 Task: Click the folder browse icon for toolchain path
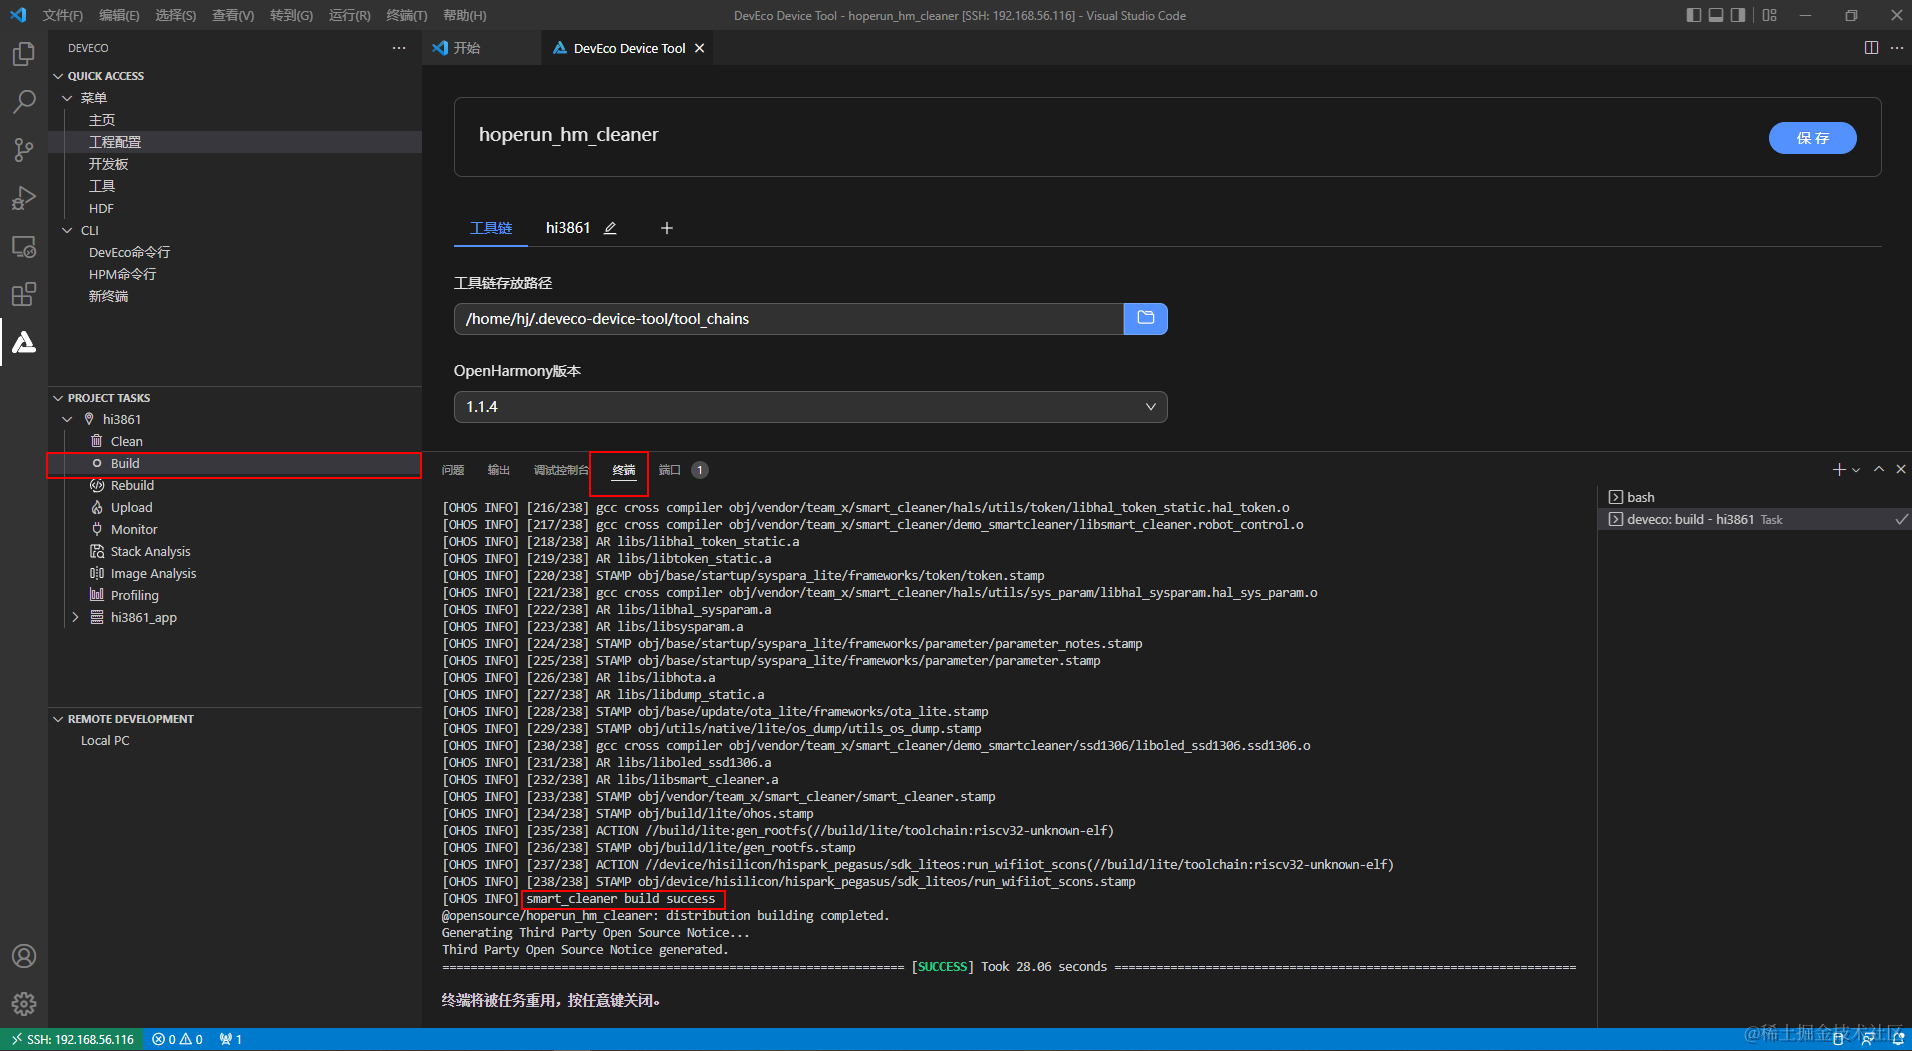pyautogui.click(x=1146, y=319)
